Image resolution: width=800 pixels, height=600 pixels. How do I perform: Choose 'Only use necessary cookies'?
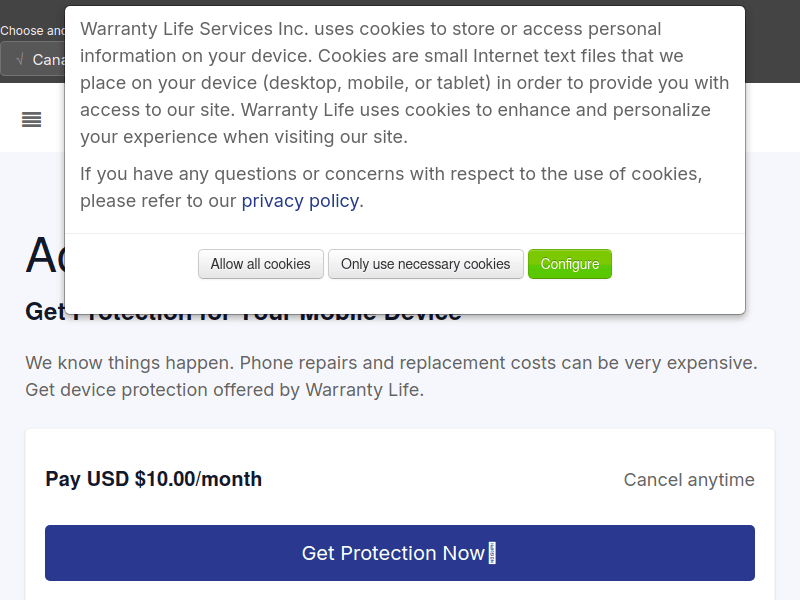(x=425, y=264)
